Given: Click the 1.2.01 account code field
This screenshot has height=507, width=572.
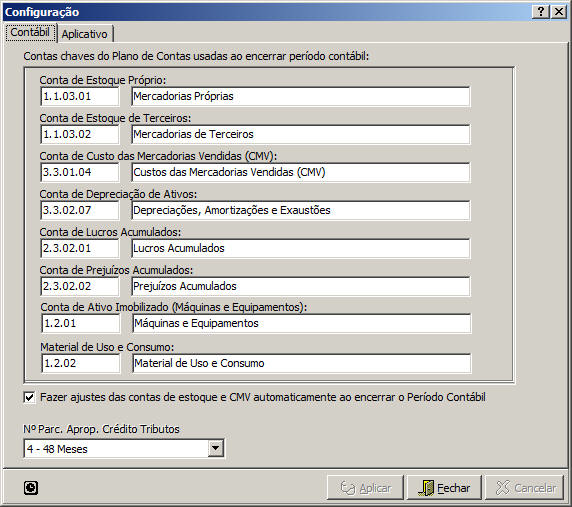Looking at the screenshot, I should 81,323.
